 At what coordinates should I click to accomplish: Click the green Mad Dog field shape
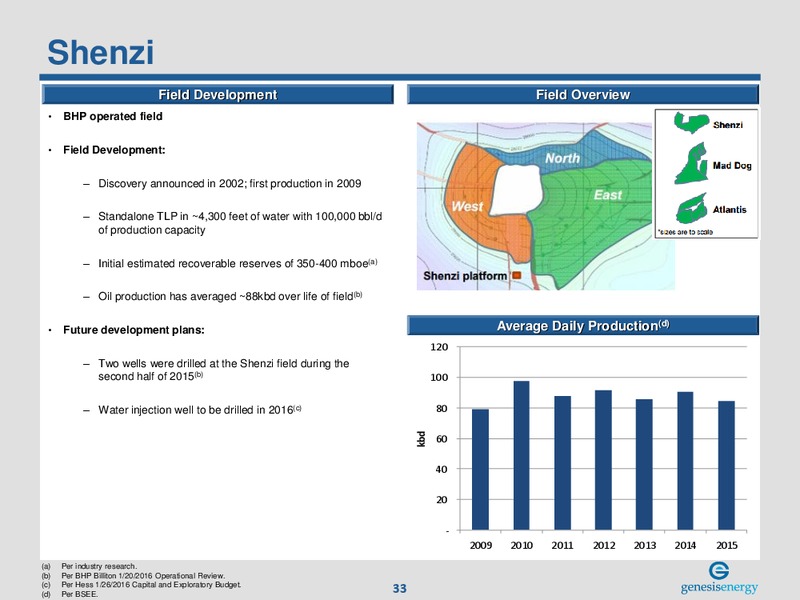point(692,164)
